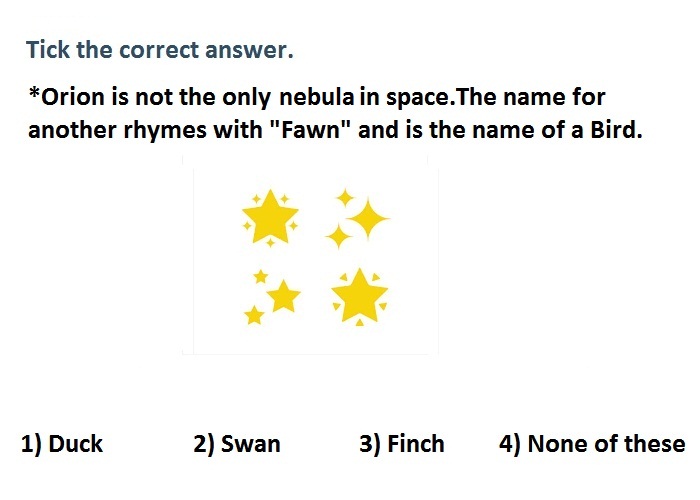This screenshot has height=500, width=700.
Task: Click the small four-point sparkle above the large sparkle
Action: click(x=345, y=198)
